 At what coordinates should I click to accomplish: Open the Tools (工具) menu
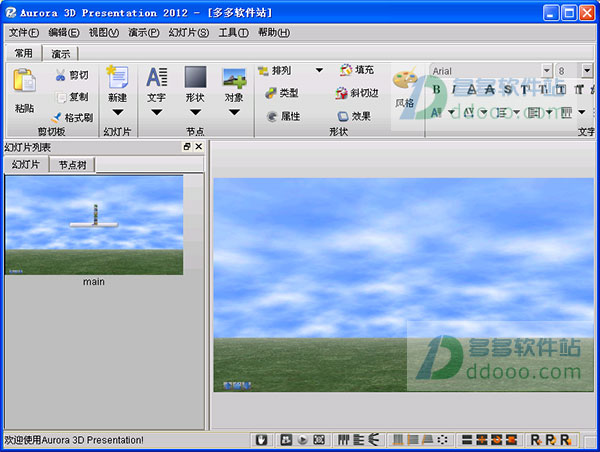pyautogui.click(x=233, y=33)
